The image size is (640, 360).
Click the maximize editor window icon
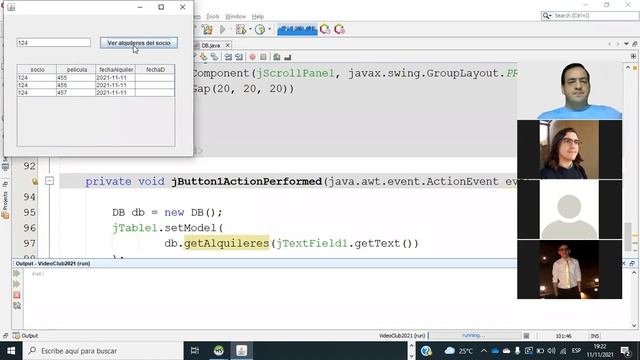point(635,44)
